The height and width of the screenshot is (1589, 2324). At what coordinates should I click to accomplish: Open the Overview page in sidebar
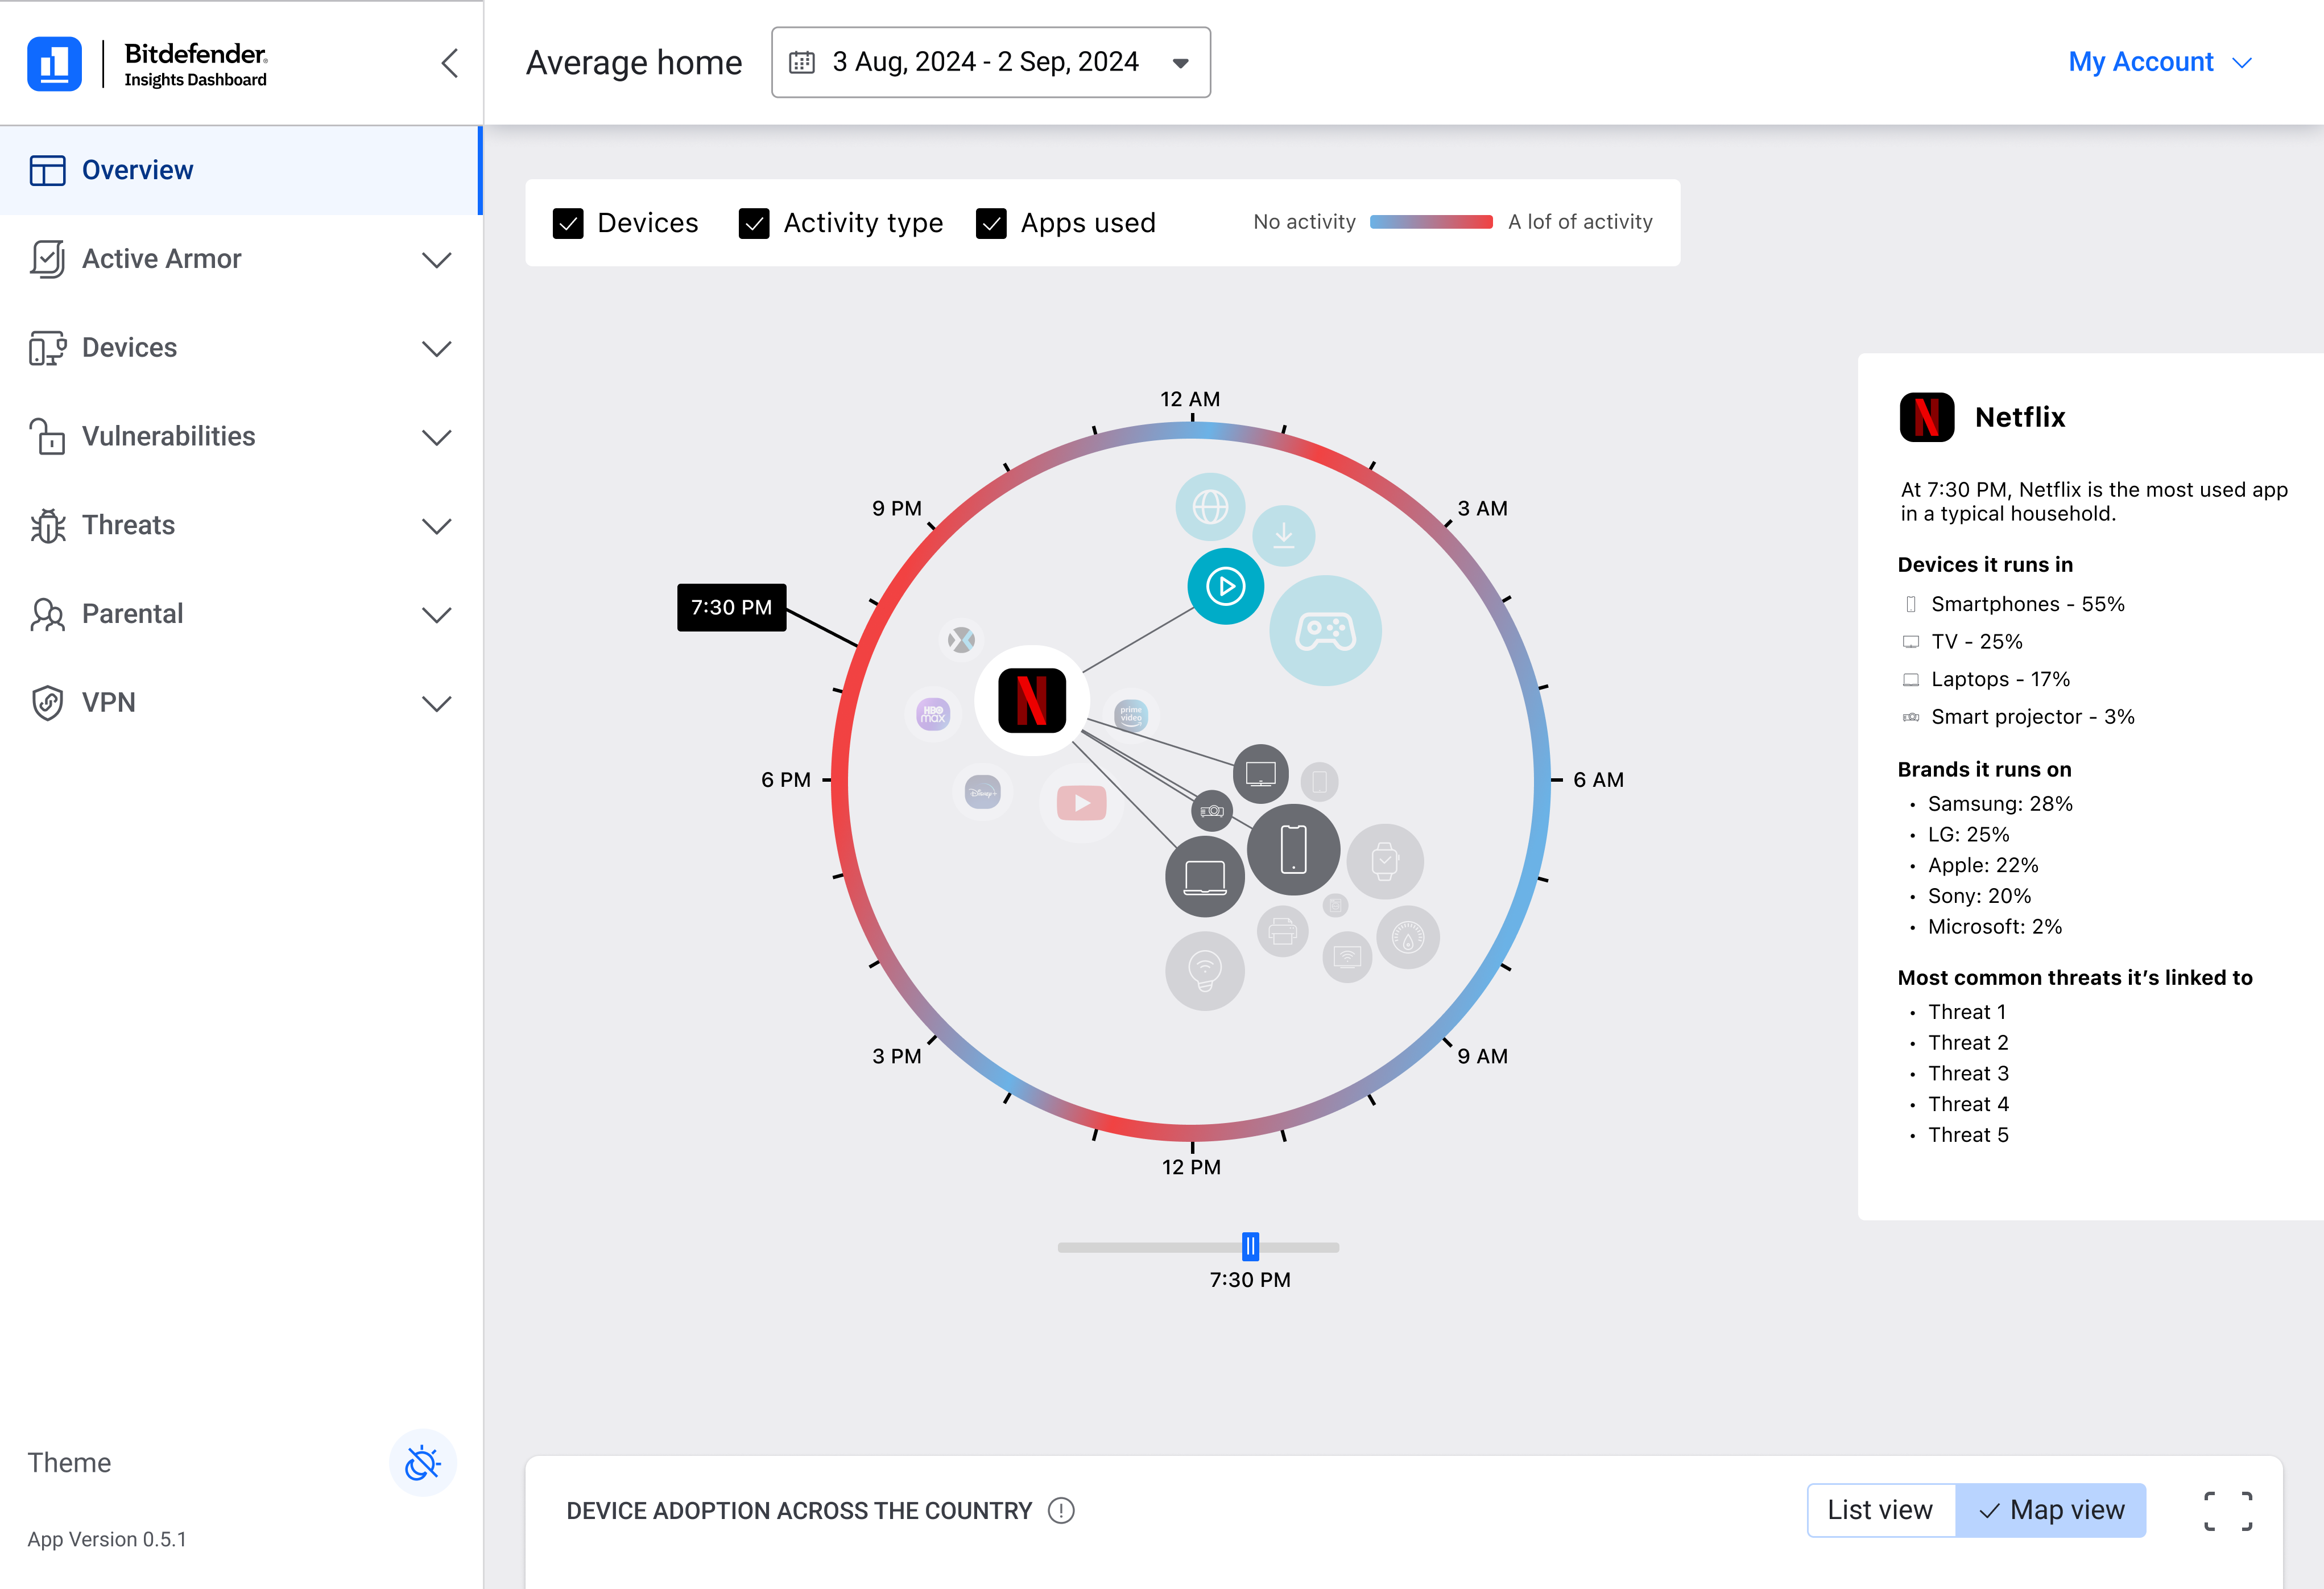(x=241, y=170)
